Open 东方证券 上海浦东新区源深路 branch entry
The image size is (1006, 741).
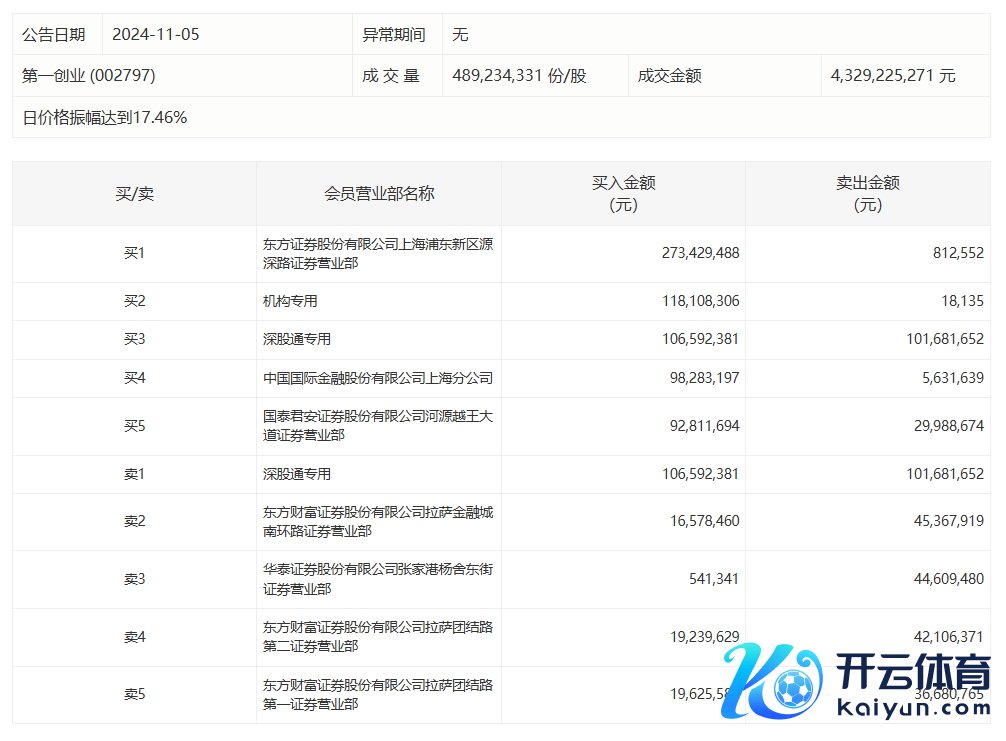click(x=378, y=254)
